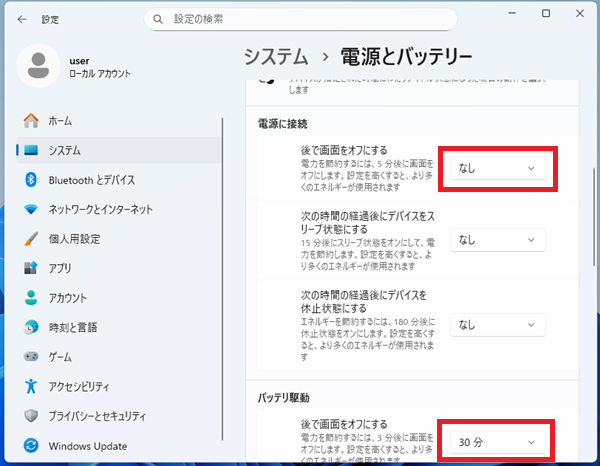Click the アカウント person icon
Viewport: 600px width, 466px height.
tap(31, 298)
